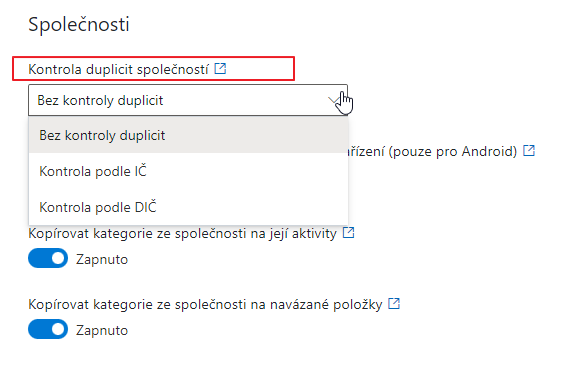Choose Kontrola podle DIČ option
This screenshot has width=574, height=365.
pos(188,207)
